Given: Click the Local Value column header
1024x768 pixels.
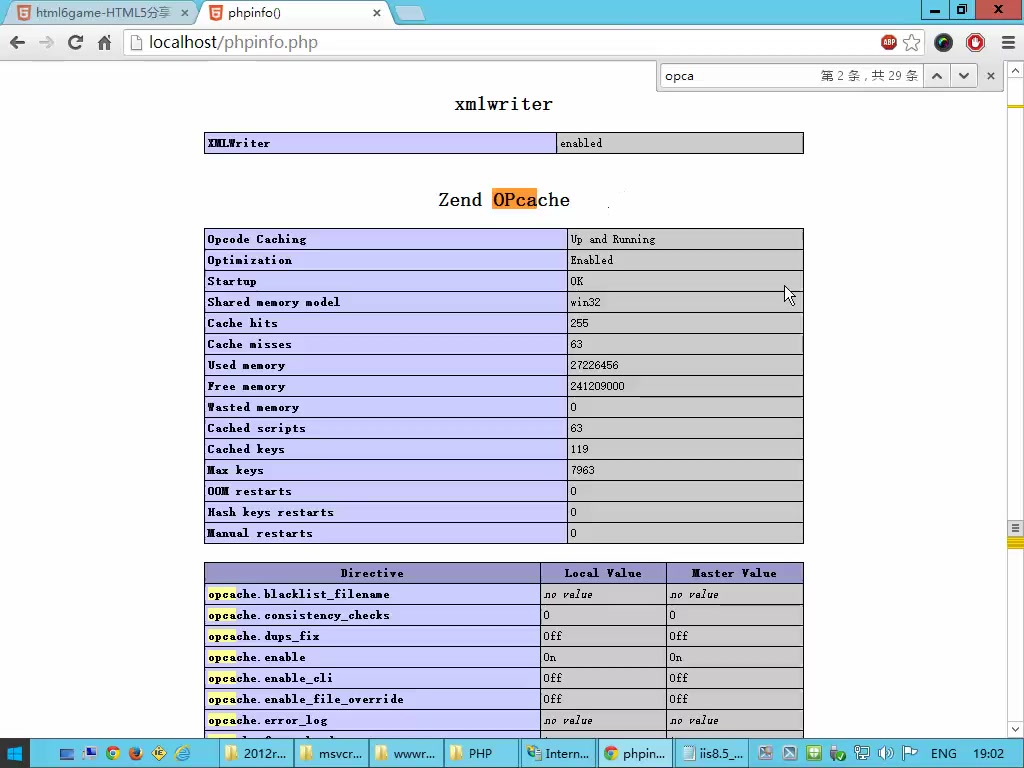Looking at the screenshot, I should (x=603, y=573).
